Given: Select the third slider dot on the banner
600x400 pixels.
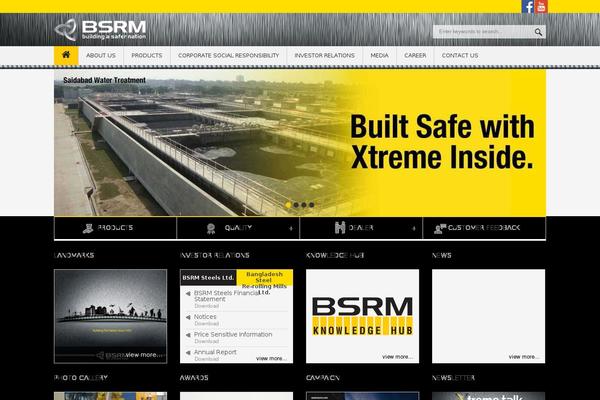Looking at the screenshot, I should click(304, 205).
